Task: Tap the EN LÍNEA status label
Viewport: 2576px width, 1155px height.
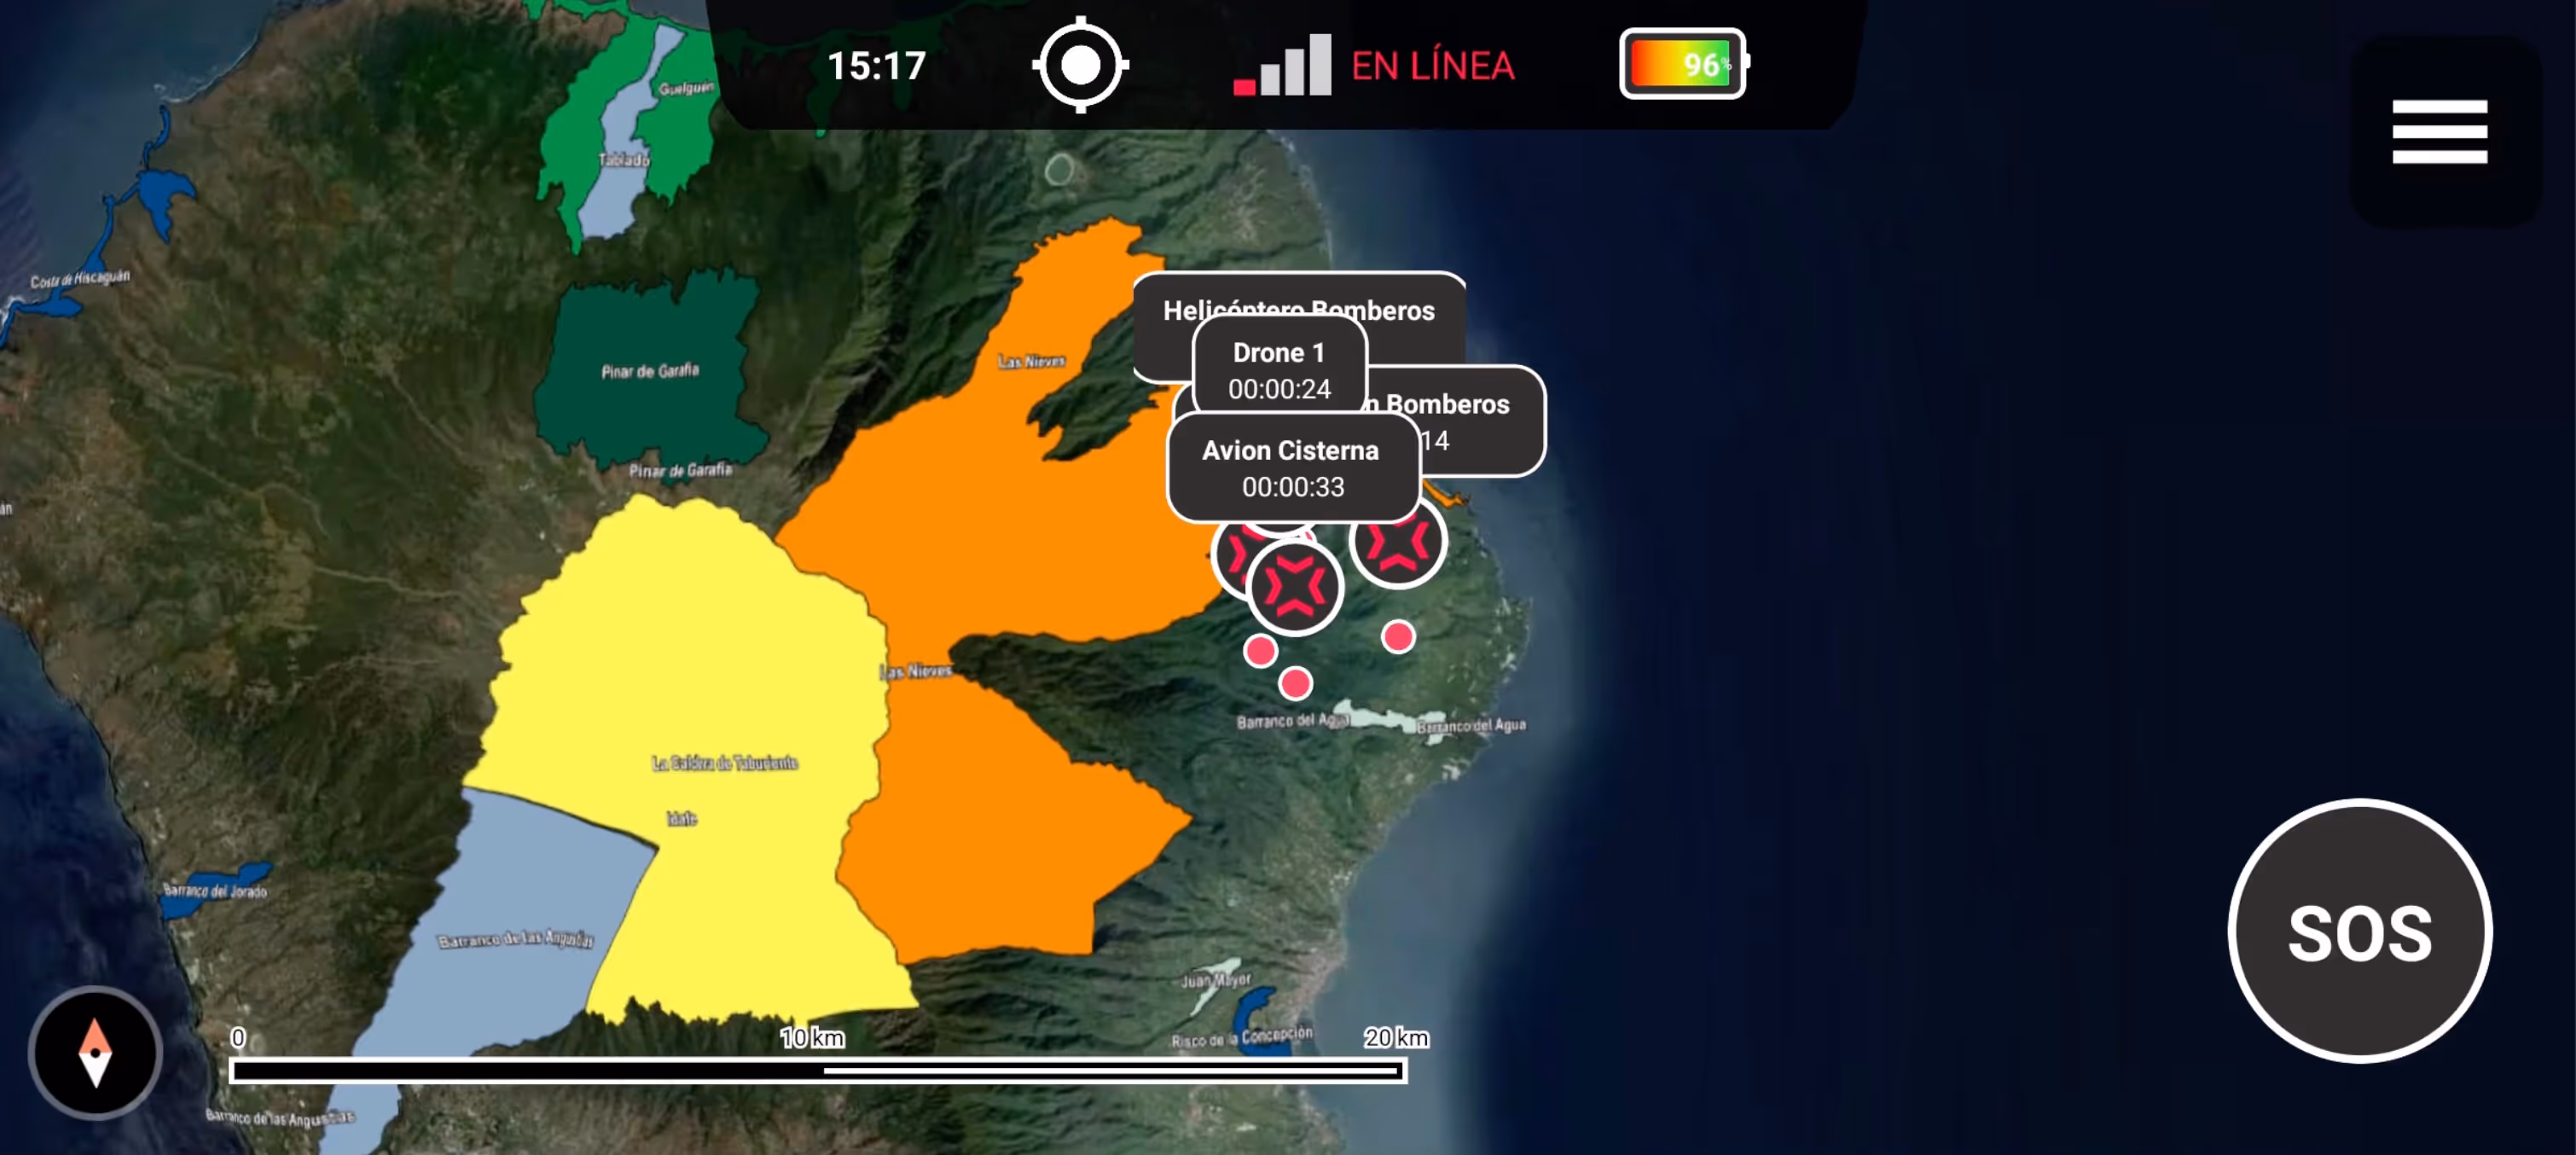Action: (x=1432, y=66)
